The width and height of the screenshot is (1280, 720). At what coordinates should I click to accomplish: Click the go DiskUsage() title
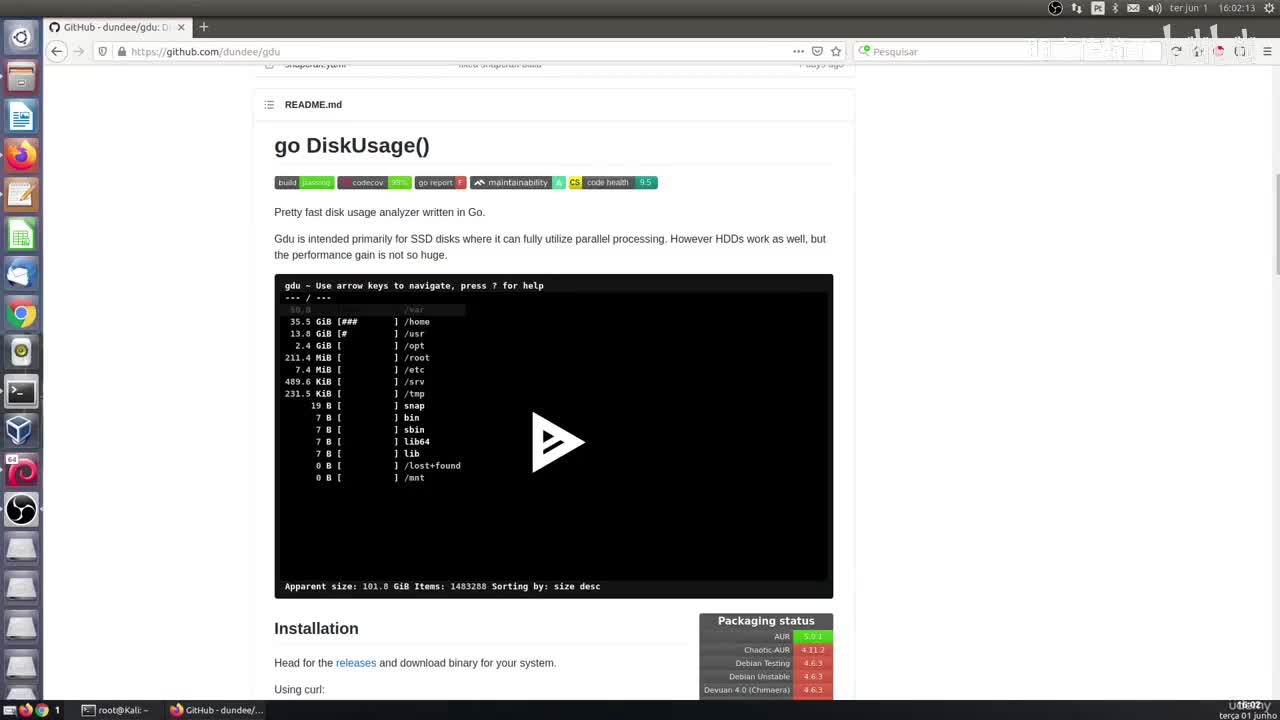point(352,145)
